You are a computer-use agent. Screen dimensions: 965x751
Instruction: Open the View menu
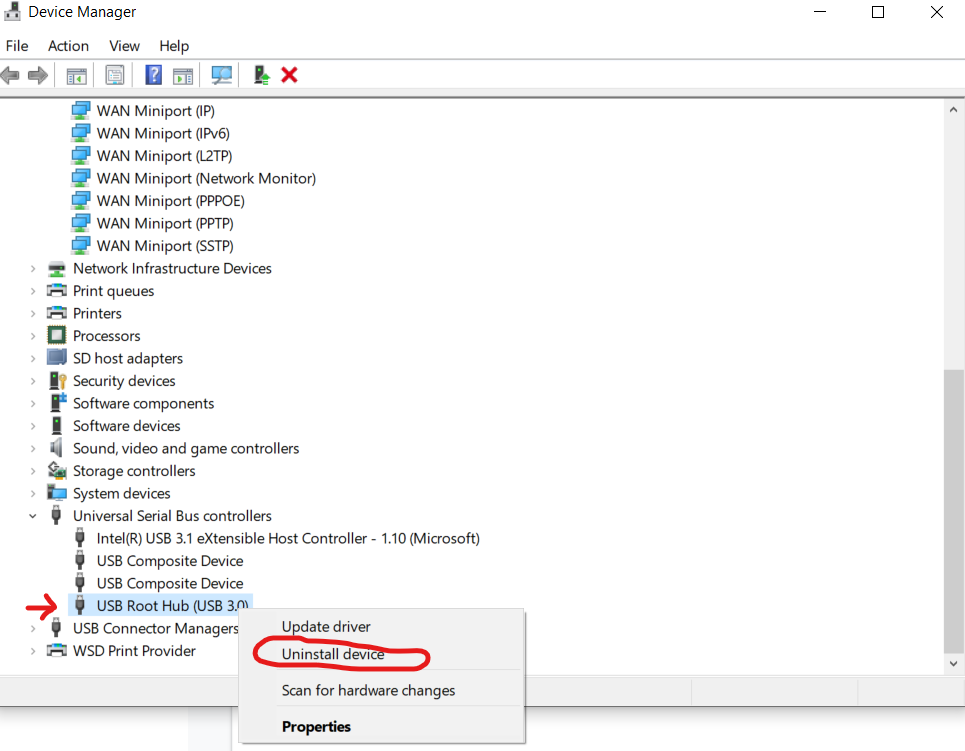pos(124,46)
